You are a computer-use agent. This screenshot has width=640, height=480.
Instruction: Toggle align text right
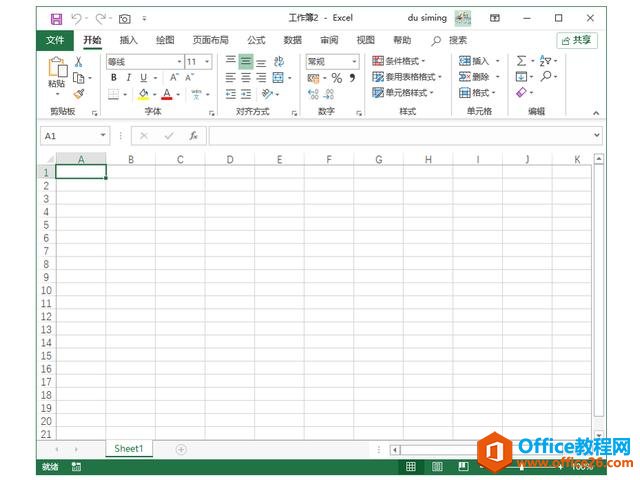click(x=261, y=78)
